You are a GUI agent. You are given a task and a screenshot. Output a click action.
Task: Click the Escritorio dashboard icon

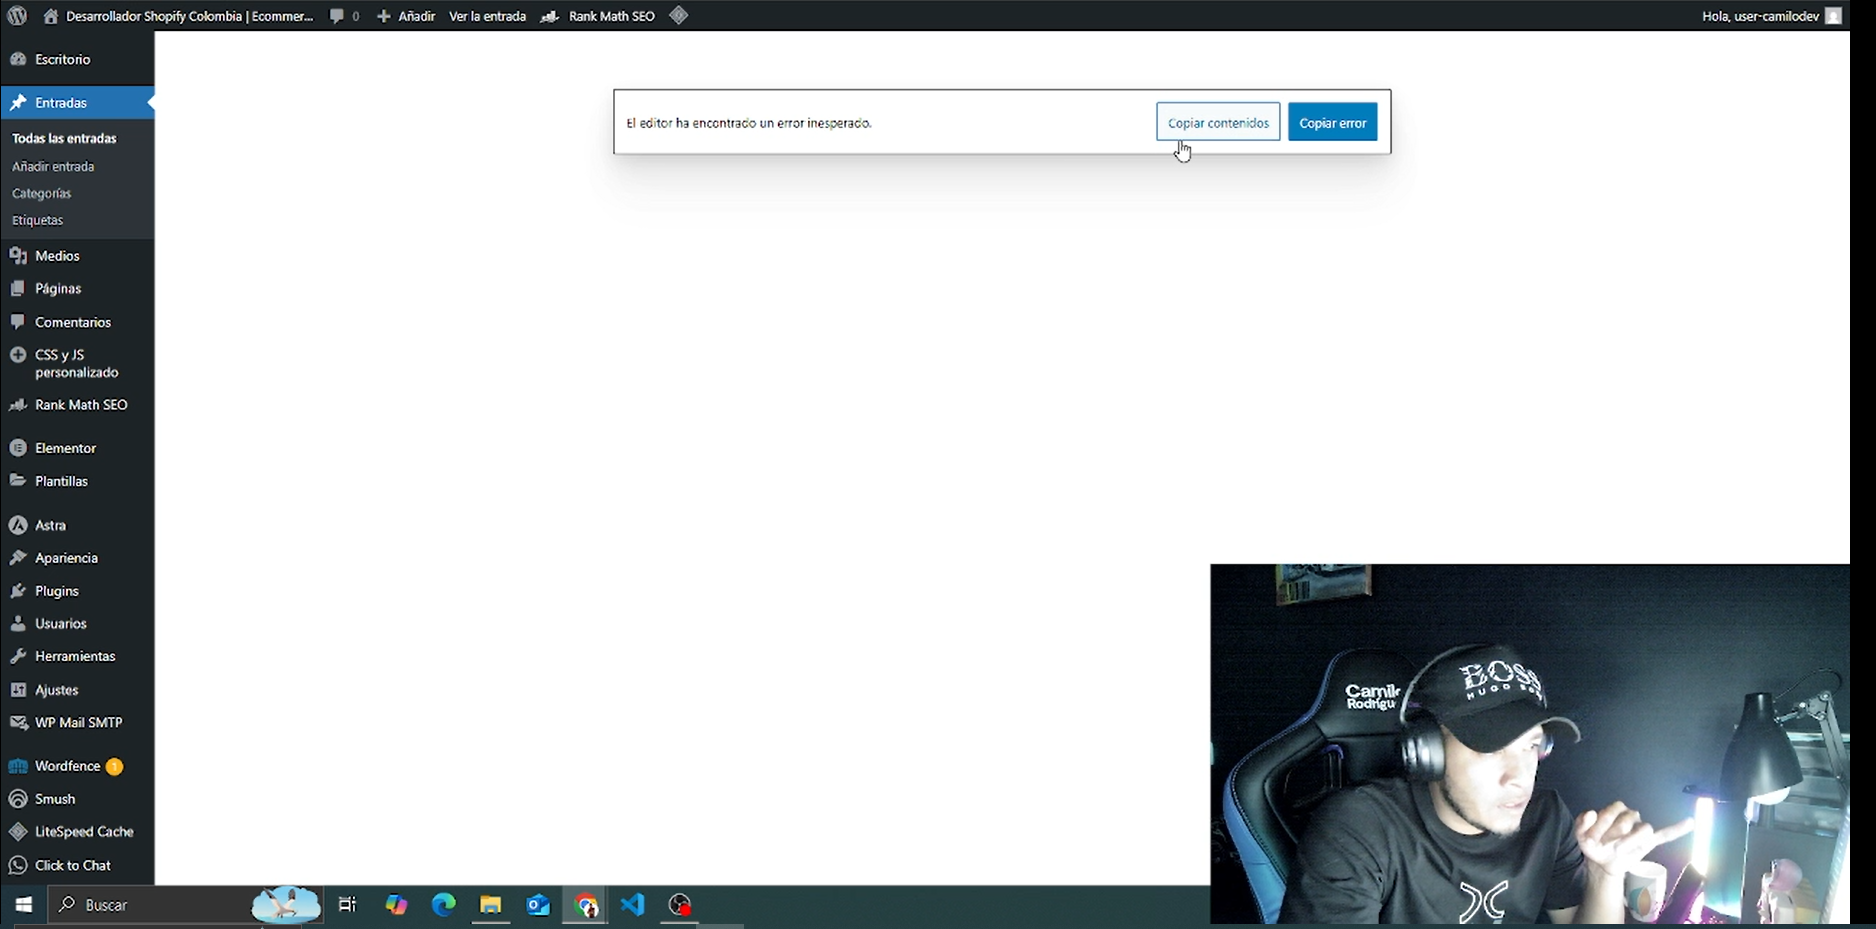[18, 59]
